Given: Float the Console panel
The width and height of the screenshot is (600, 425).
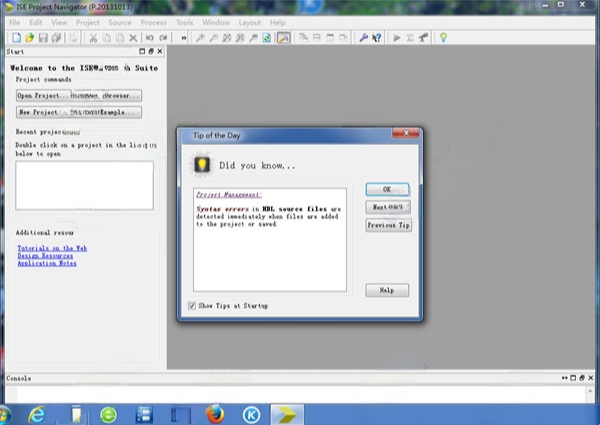Looking at the screenshot, I should click(x=582, y=378).
